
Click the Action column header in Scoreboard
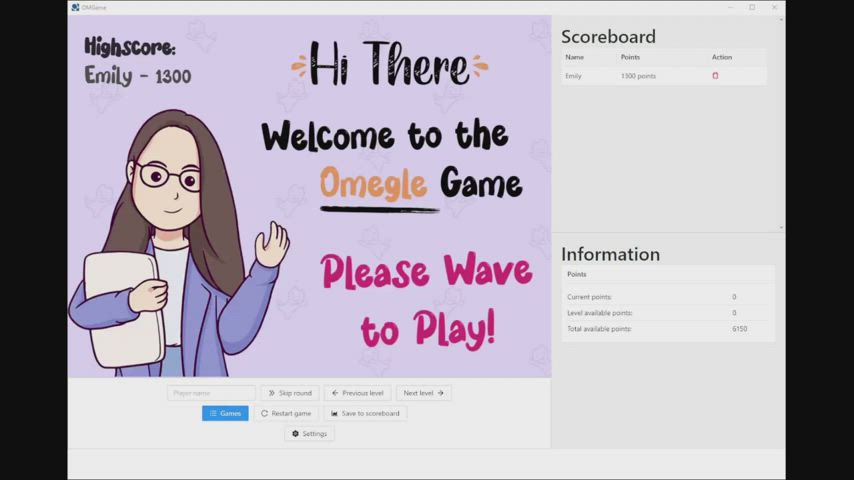(722, 57)
